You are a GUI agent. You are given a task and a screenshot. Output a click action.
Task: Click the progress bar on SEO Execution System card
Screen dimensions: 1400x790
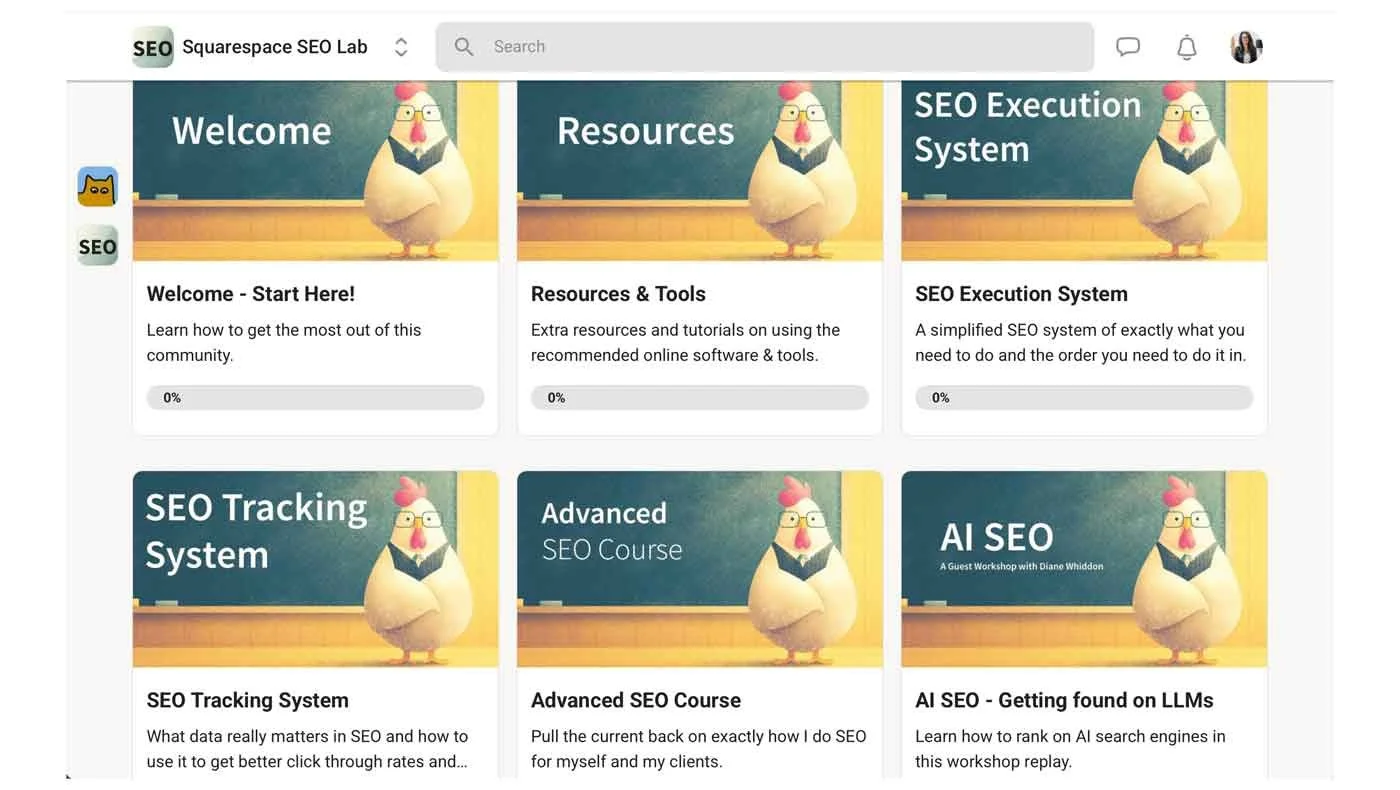pos(1084,397)
